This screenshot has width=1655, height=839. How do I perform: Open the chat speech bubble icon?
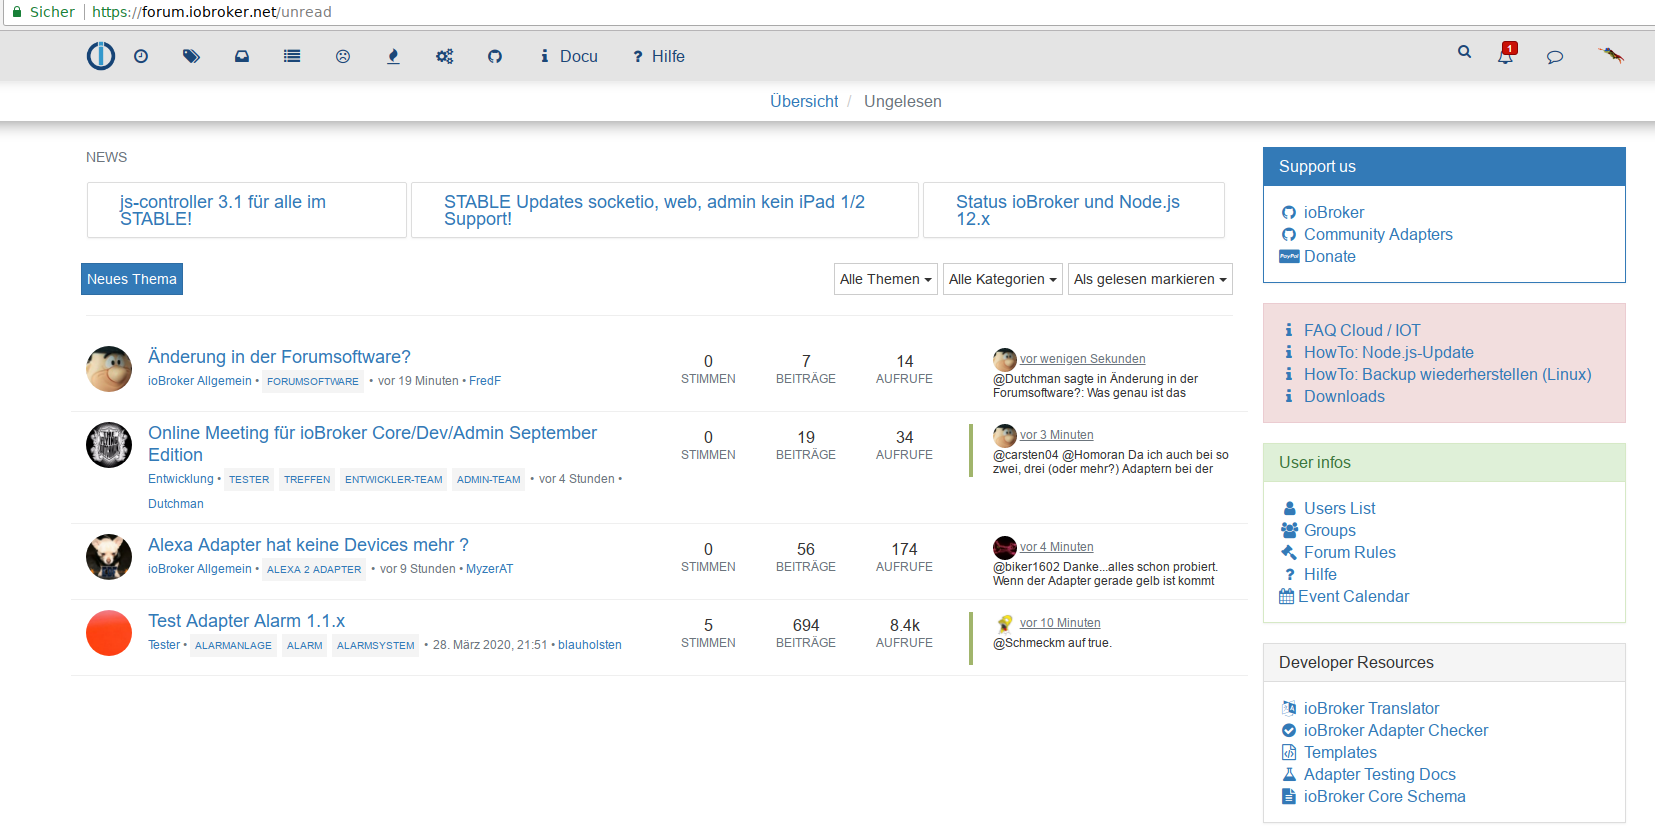pyautogui.click(x=1555, y=57)
